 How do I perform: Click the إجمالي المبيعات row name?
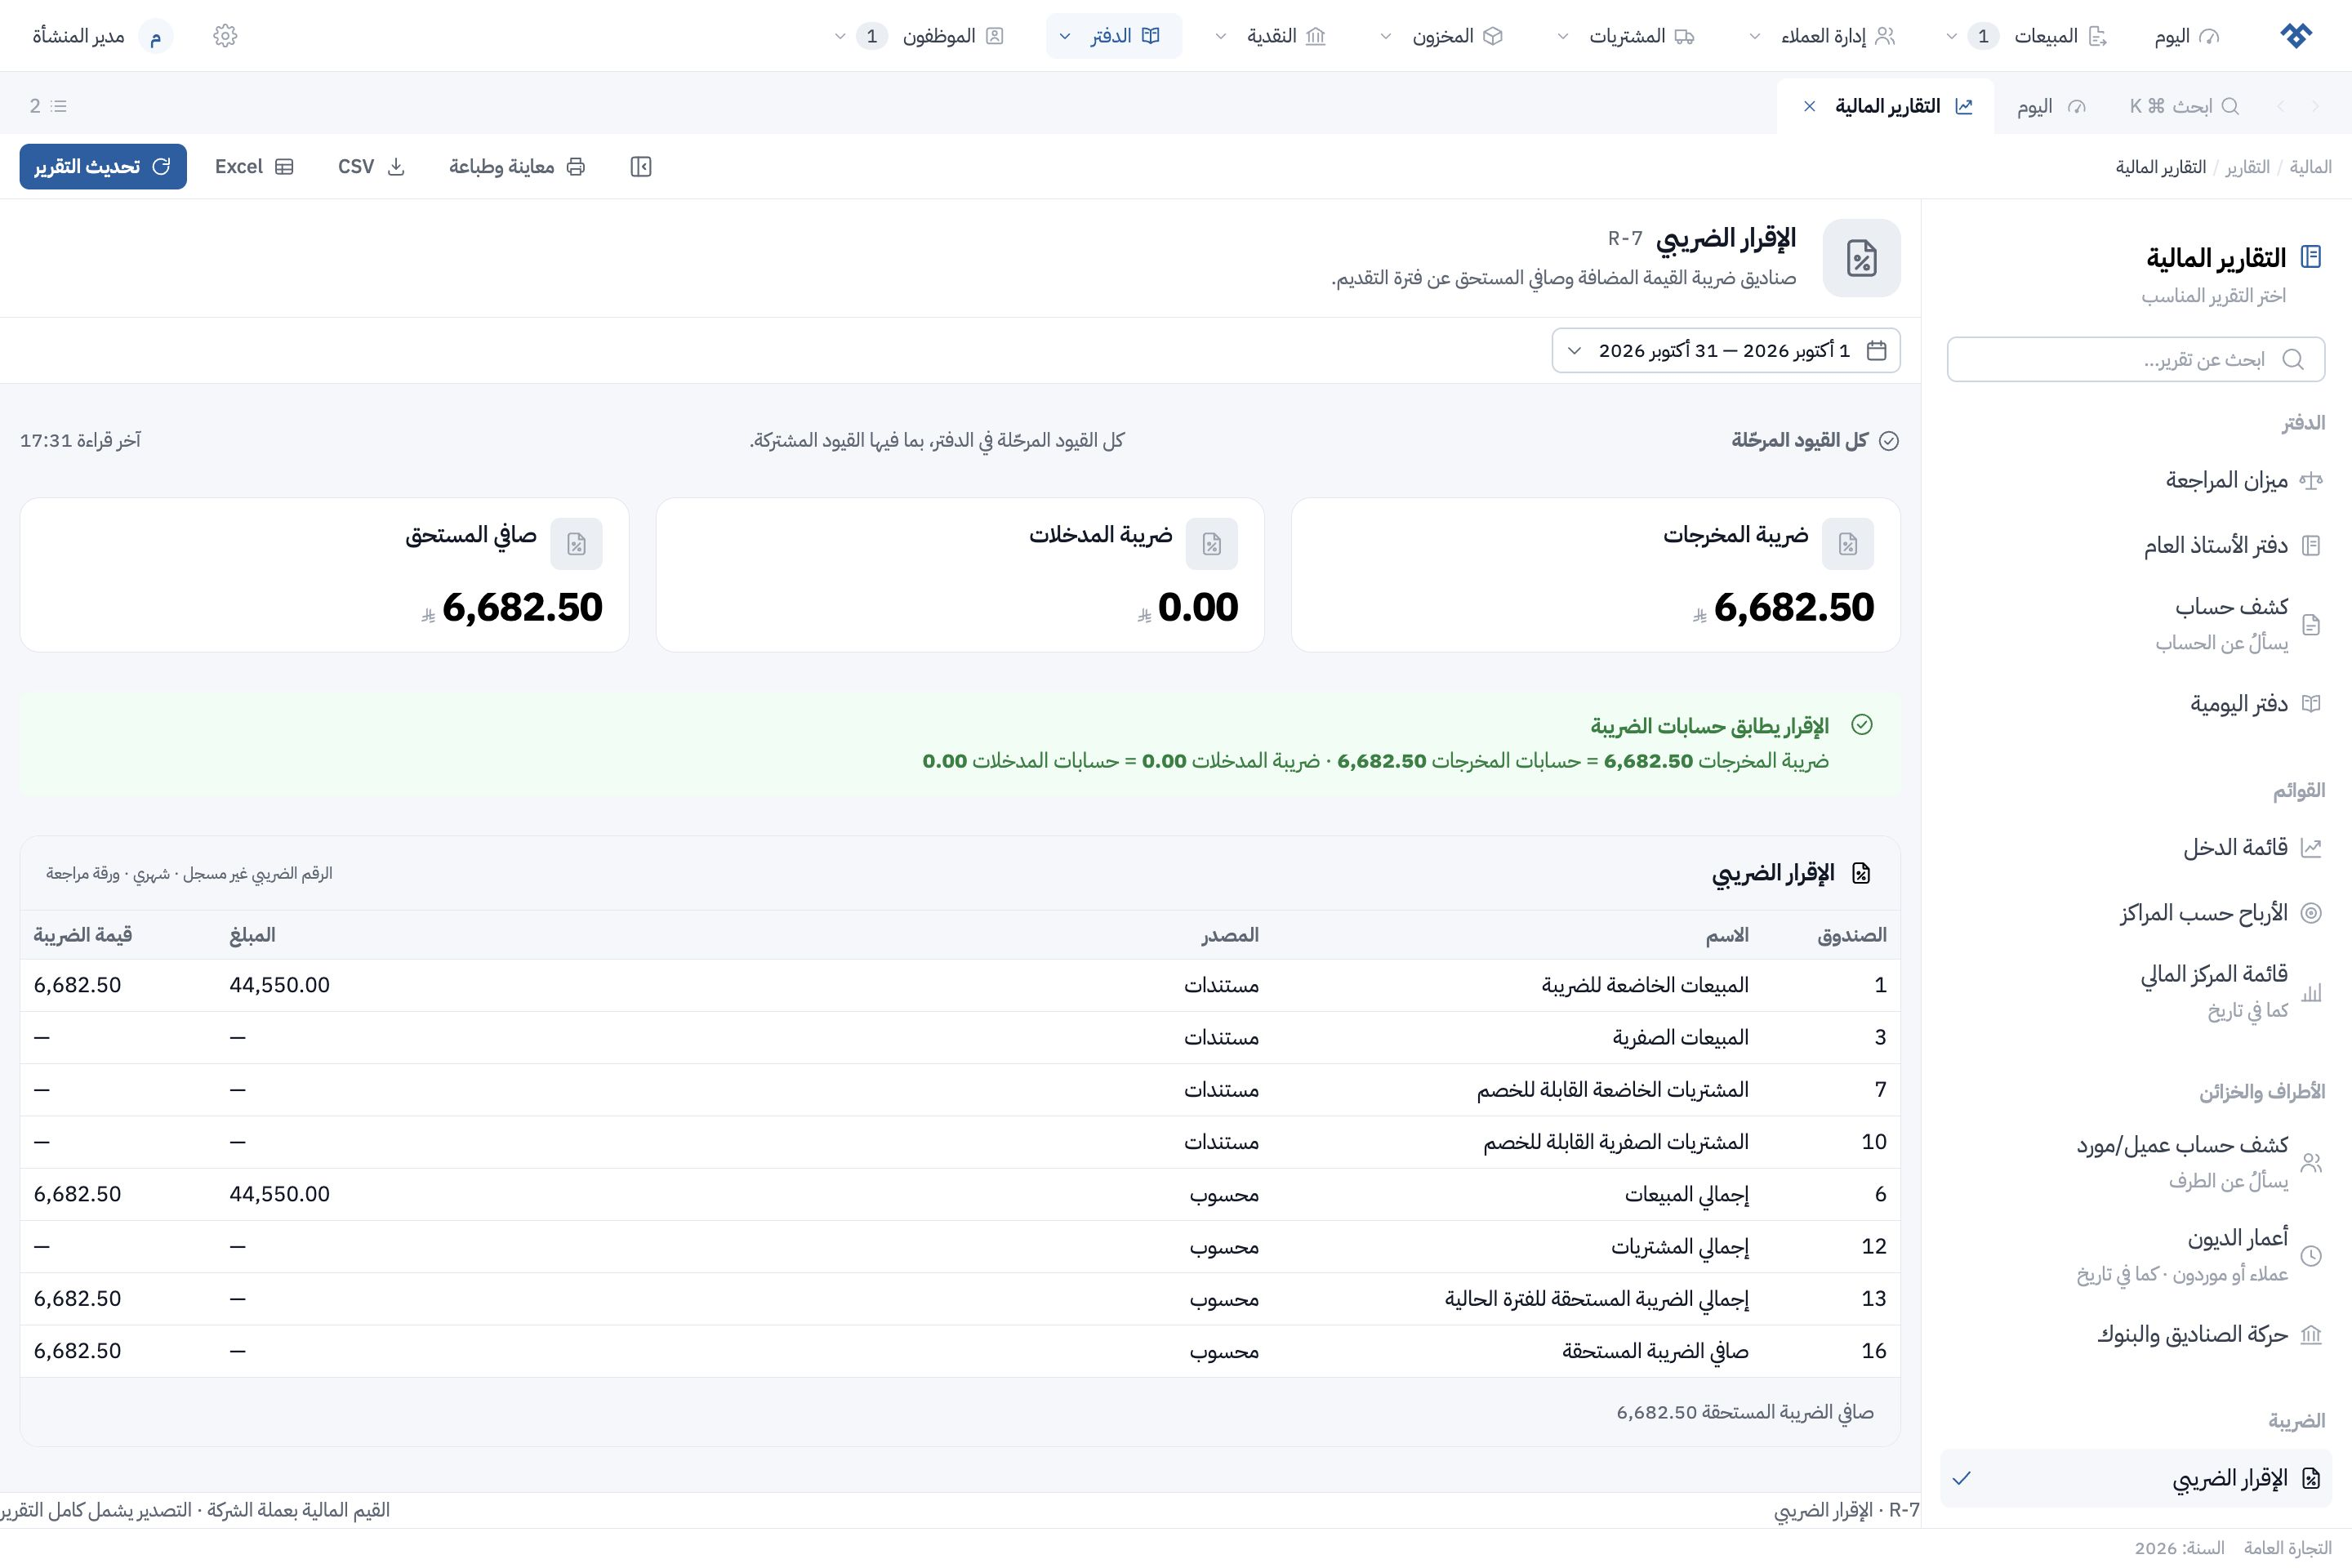pos(1686,1194)
